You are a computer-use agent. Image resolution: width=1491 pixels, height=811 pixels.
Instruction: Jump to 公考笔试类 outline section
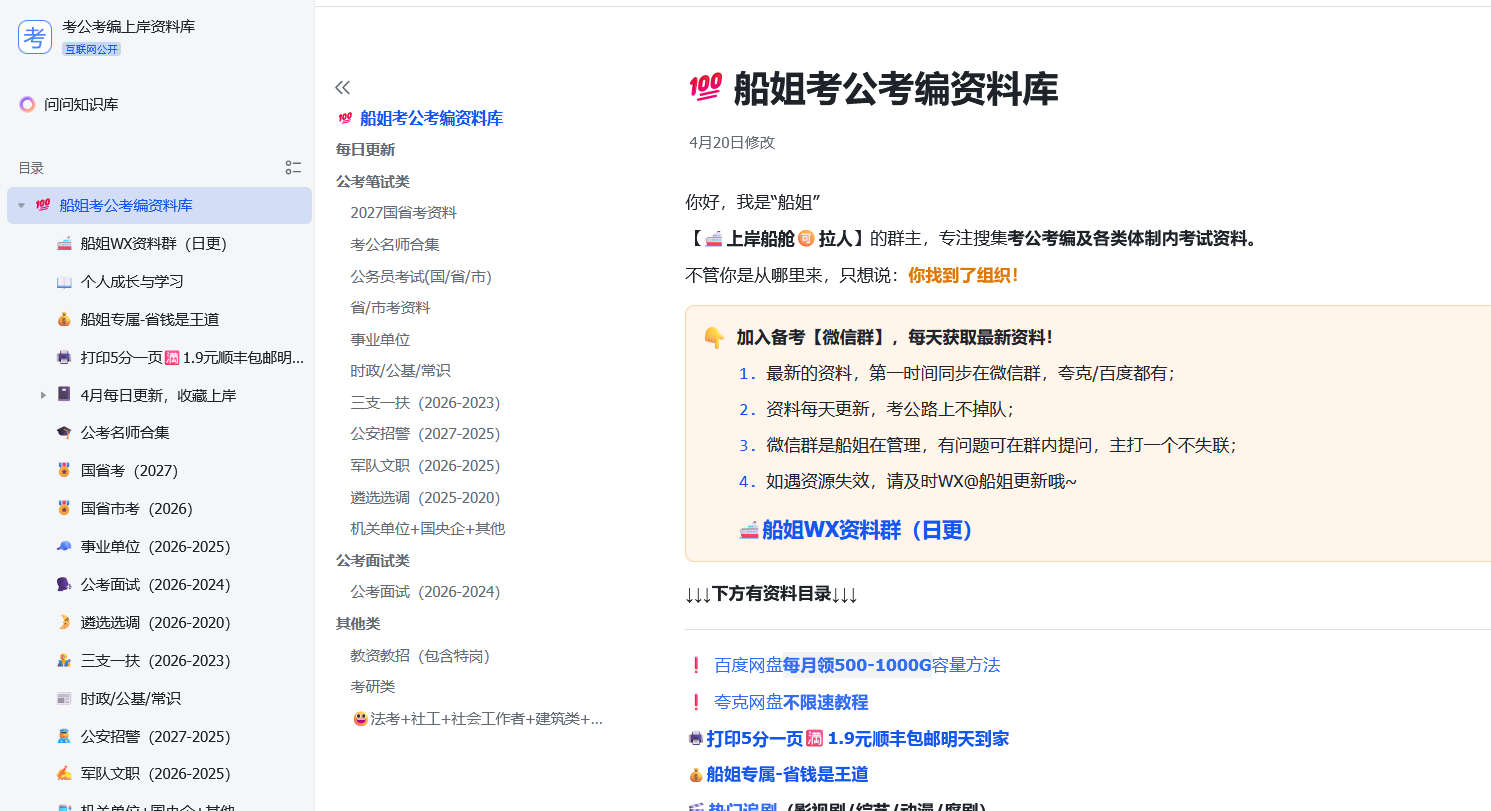tap(373, 181)
